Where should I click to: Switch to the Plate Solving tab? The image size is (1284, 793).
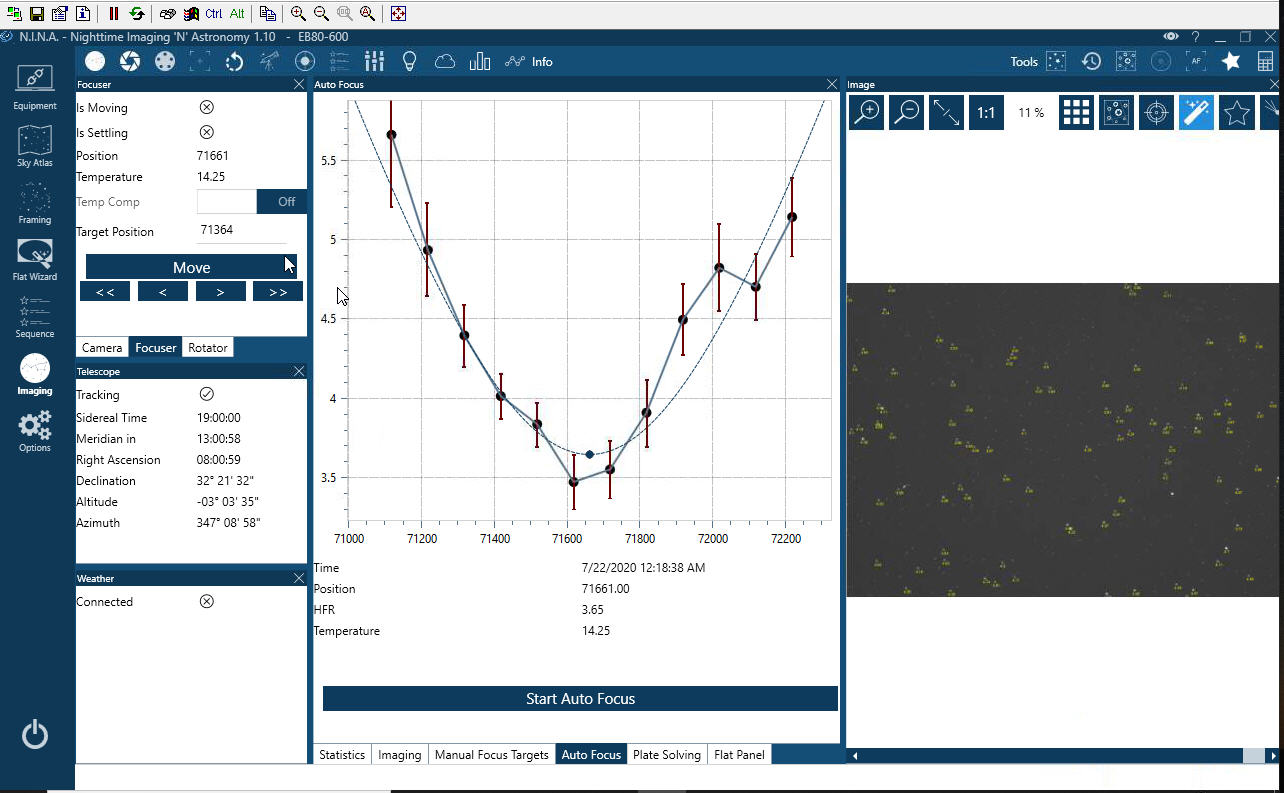[x=666, y=755]
